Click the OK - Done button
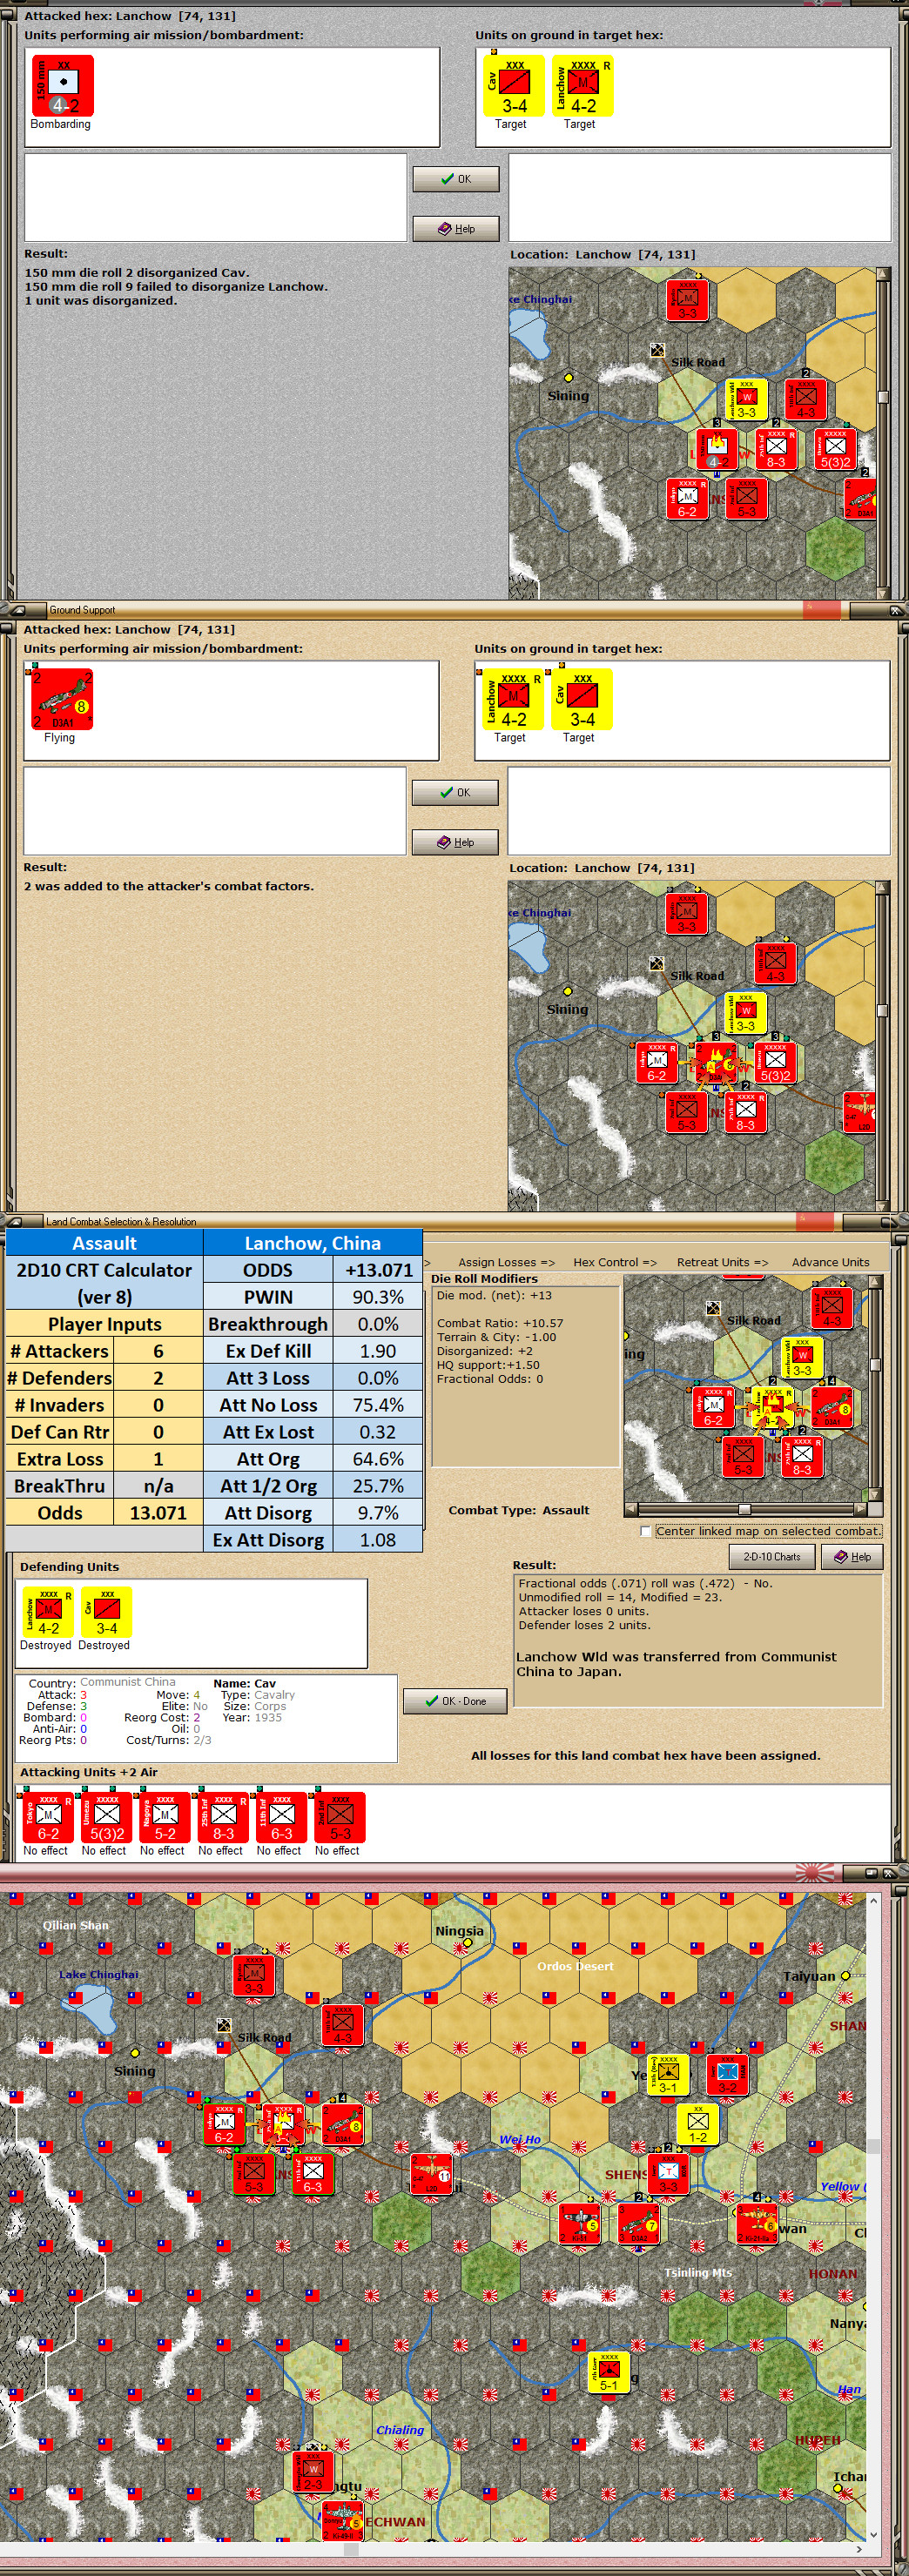Screen dimensions: 909x2576 455,1701
